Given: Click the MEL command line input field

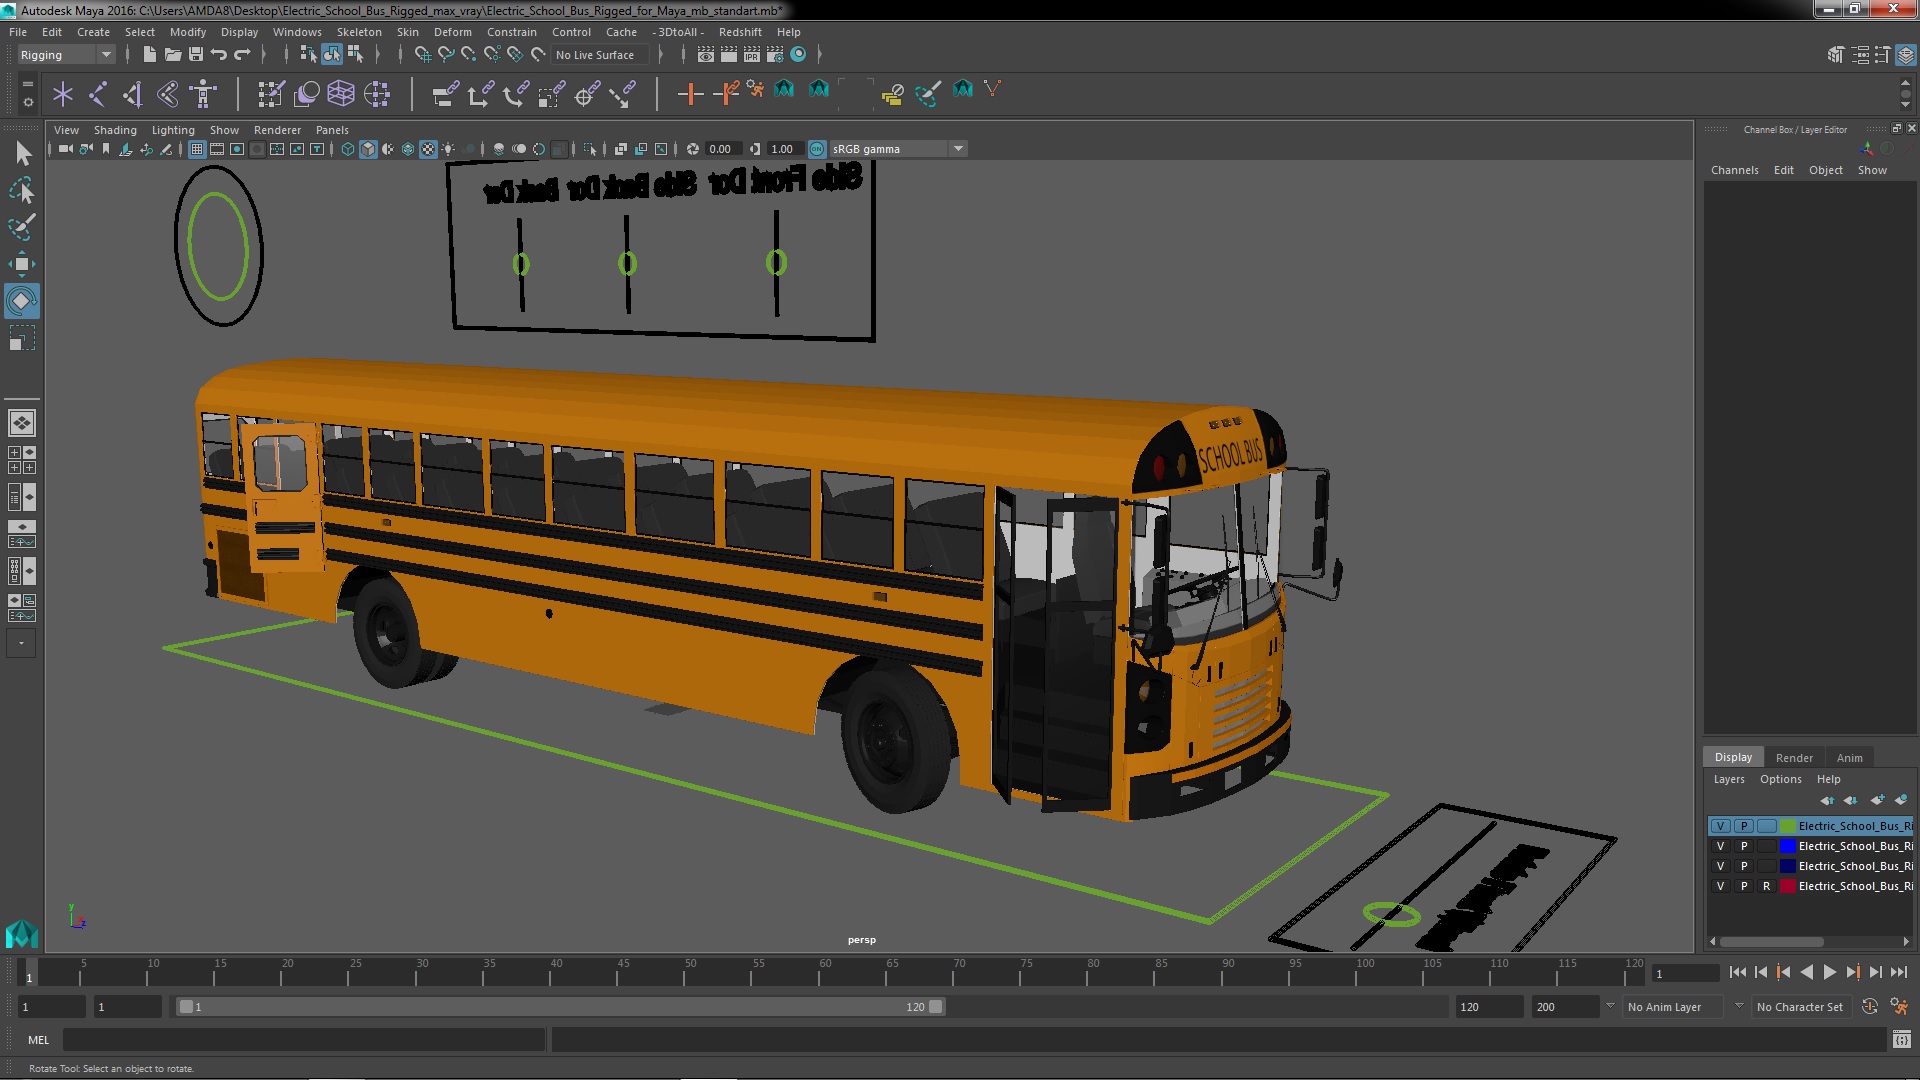Looking at the screenshot, I should click(x=304, y=1040).
